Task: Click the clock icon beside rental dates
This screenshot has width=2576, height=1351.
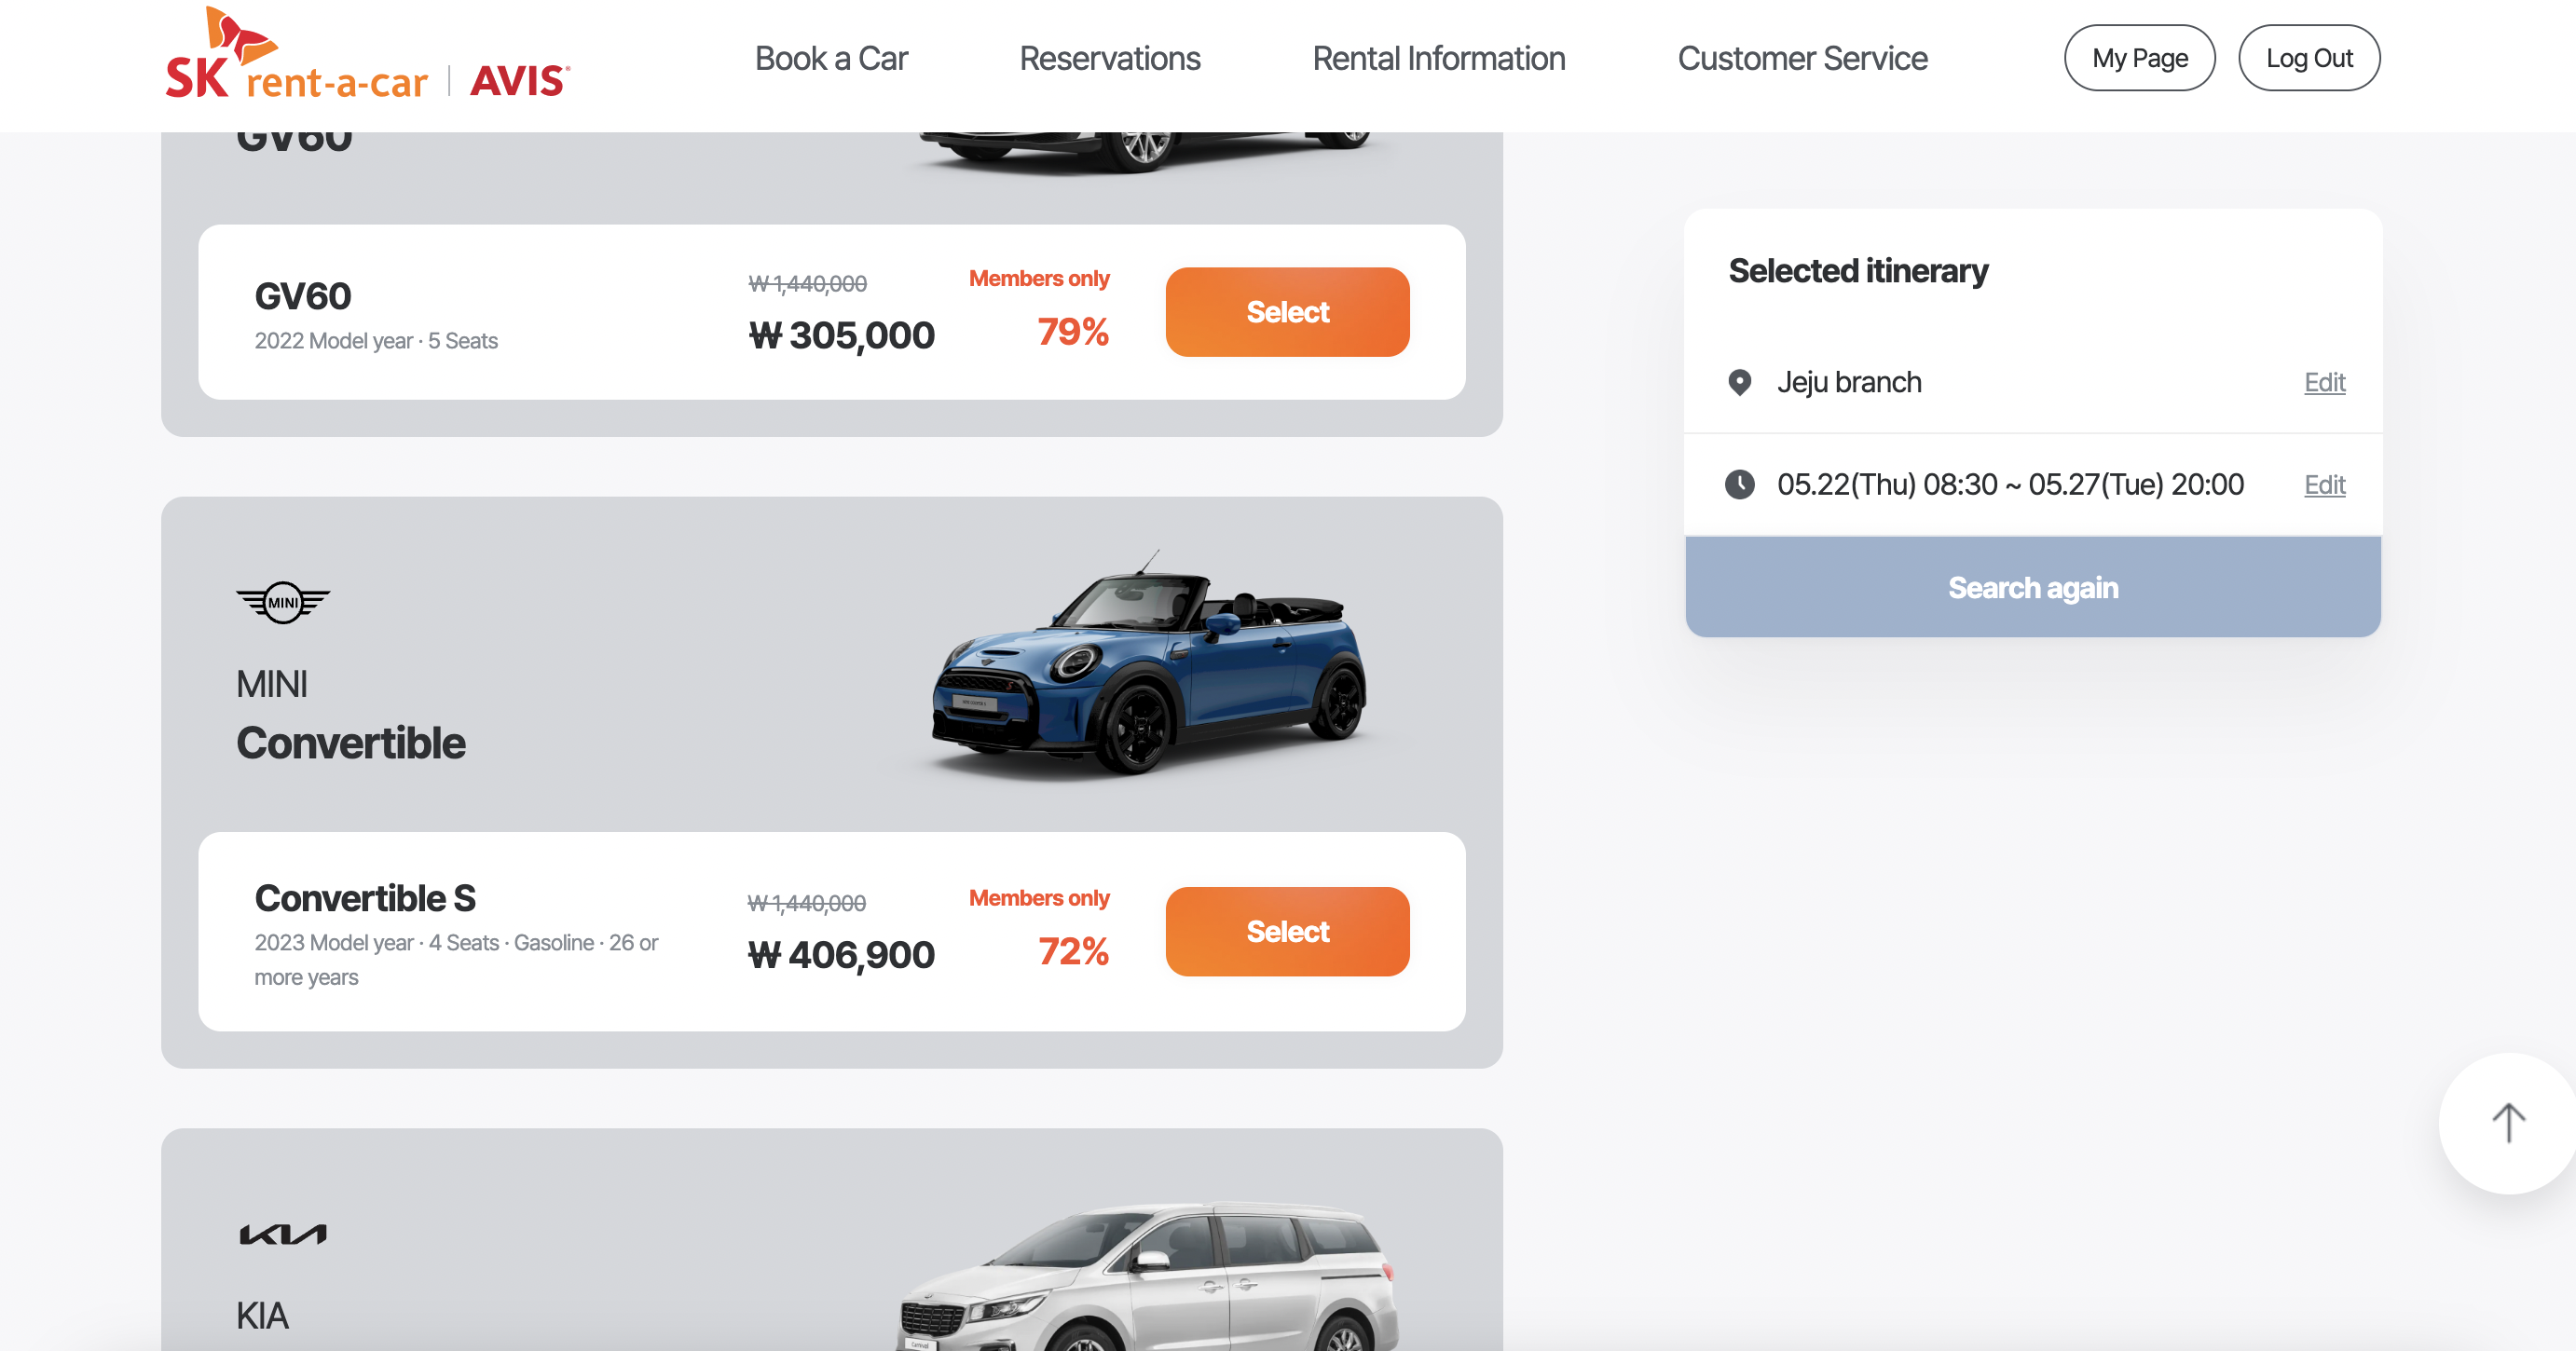Action: pyautogui.click(x=1740, y=484)
